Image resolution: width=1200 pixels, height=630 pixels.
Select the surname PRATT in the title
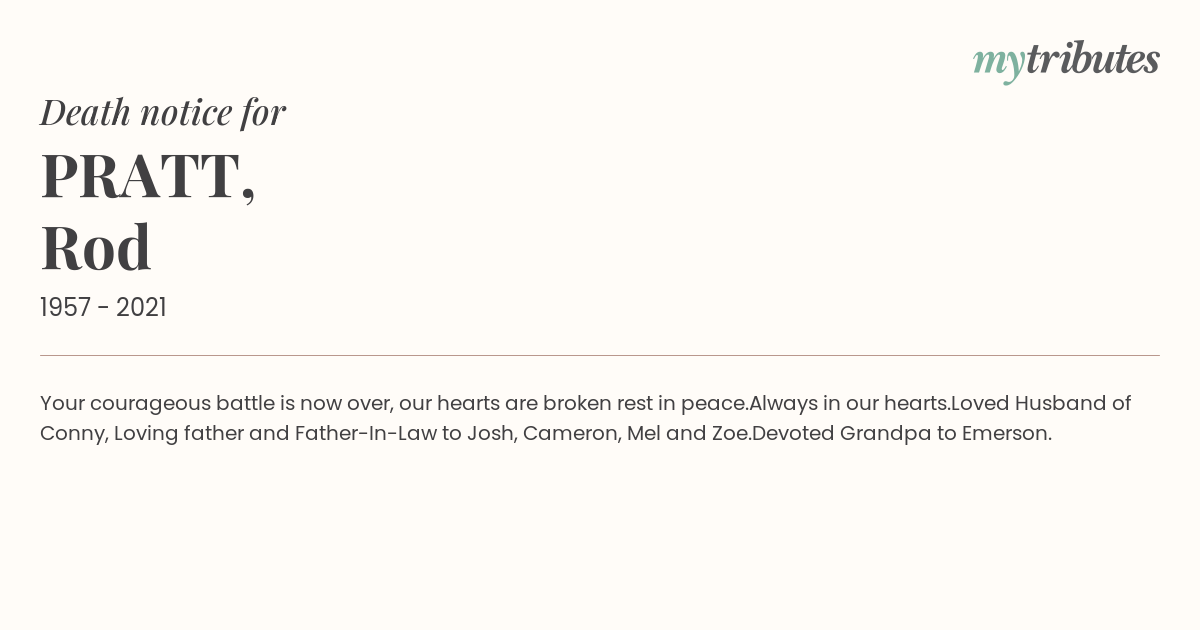point(140,177)
